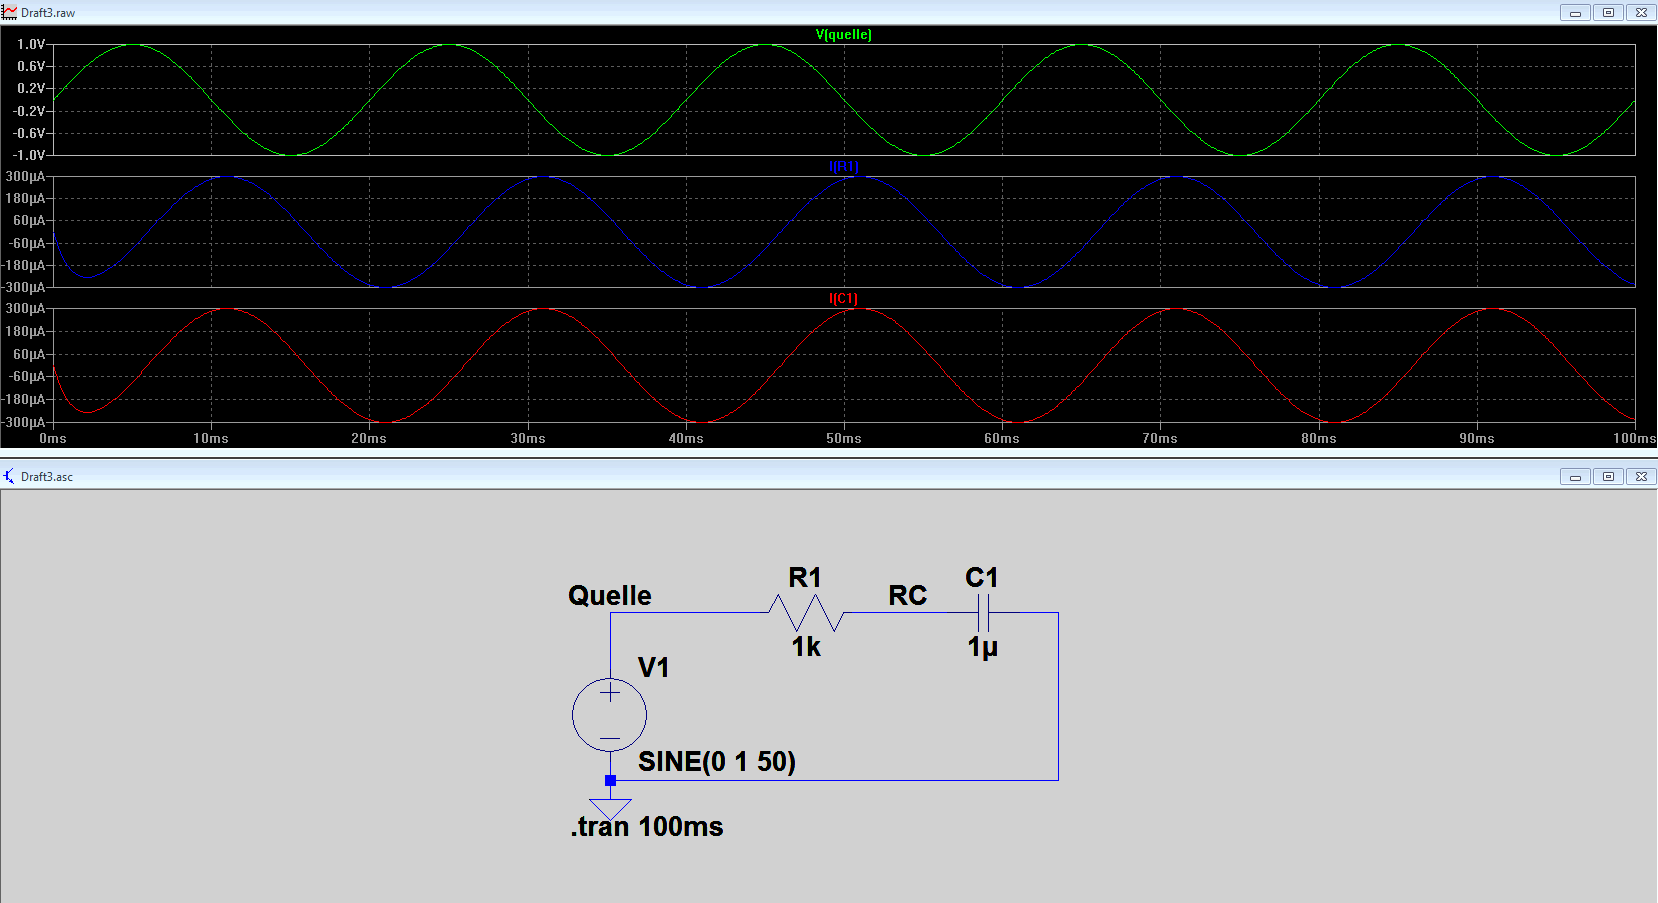Viewport: 1658px width, 903px height.
Task: Click the V(quelle) trace label
Action: point(844,35)
